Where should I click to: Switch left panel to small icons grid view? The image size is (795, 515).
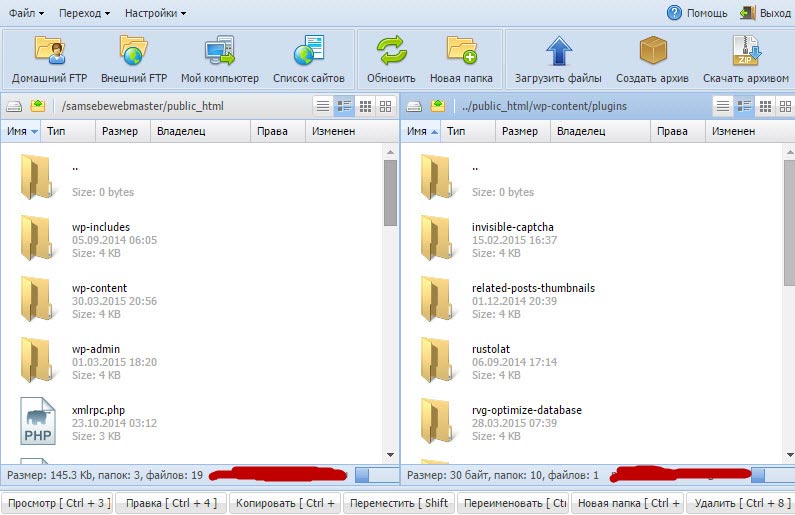366,106
